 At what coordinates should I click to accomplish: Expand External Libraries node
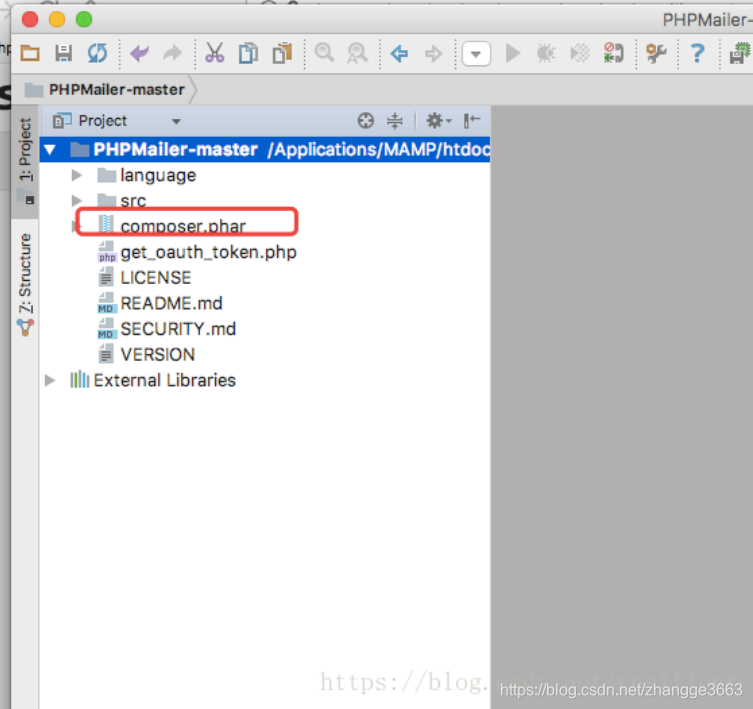pos(49,380)
